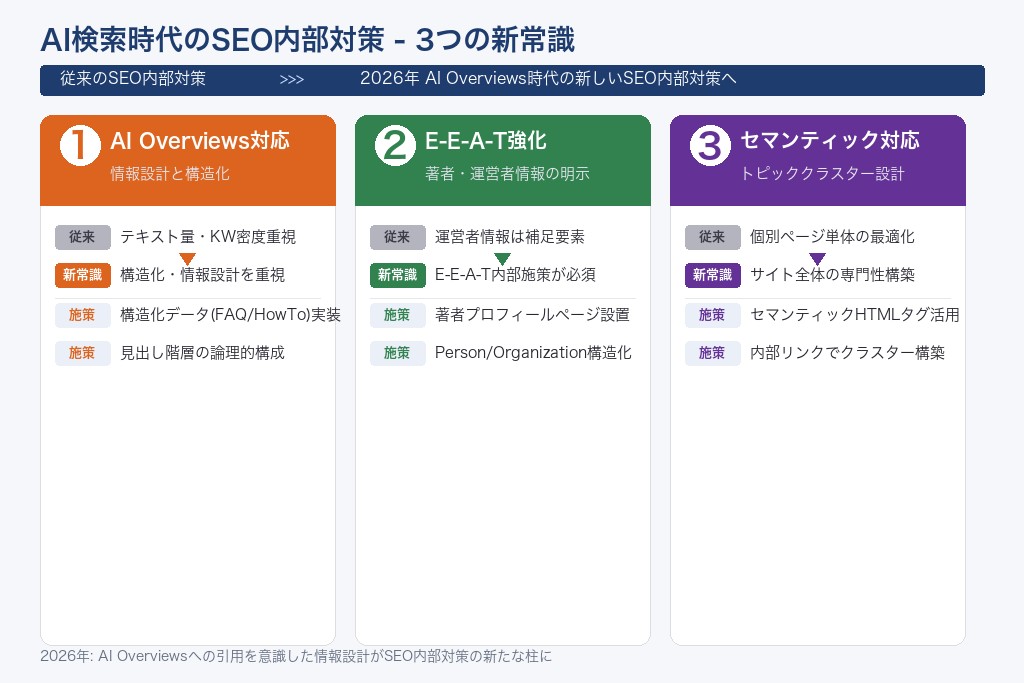Select the orange 新常識 badge in first card

point(81,275)
